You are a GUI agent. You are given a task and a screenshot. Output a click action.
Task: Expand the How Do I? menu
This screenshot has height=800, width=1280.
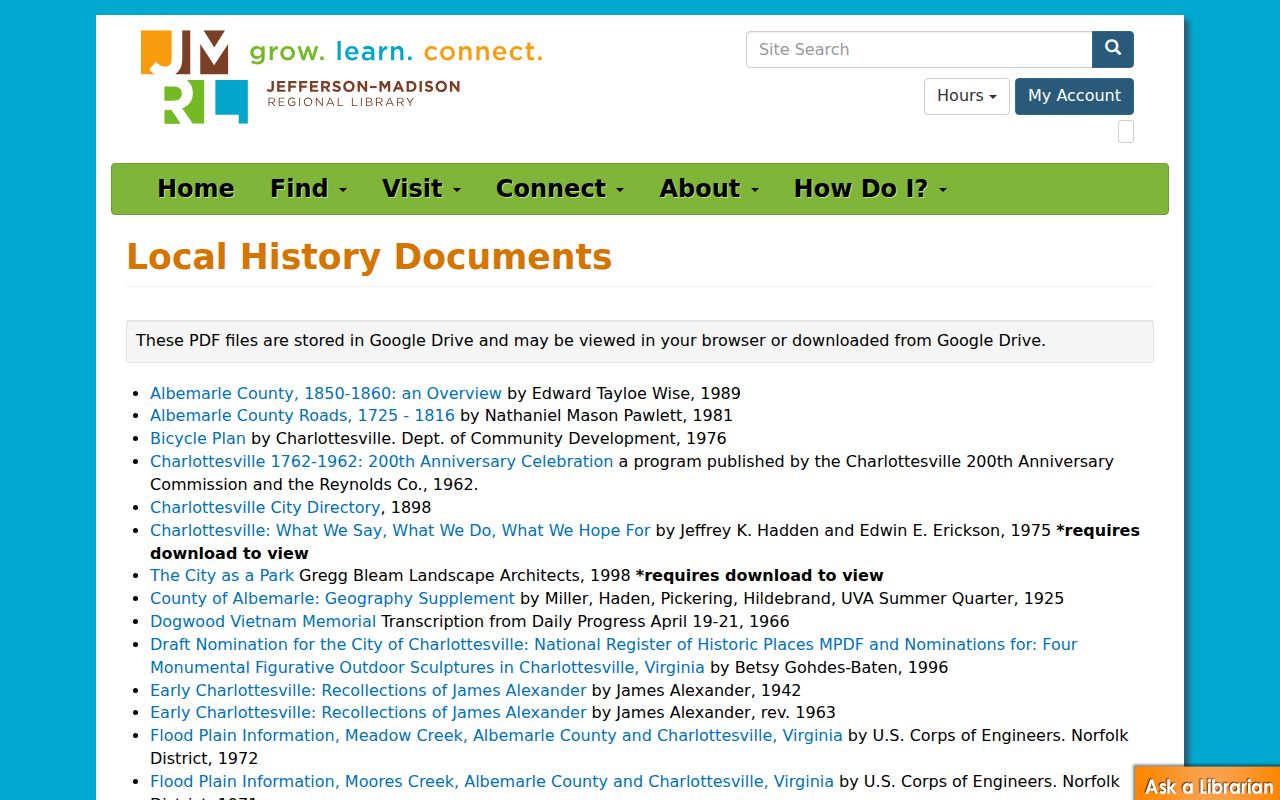coord(870,189)
